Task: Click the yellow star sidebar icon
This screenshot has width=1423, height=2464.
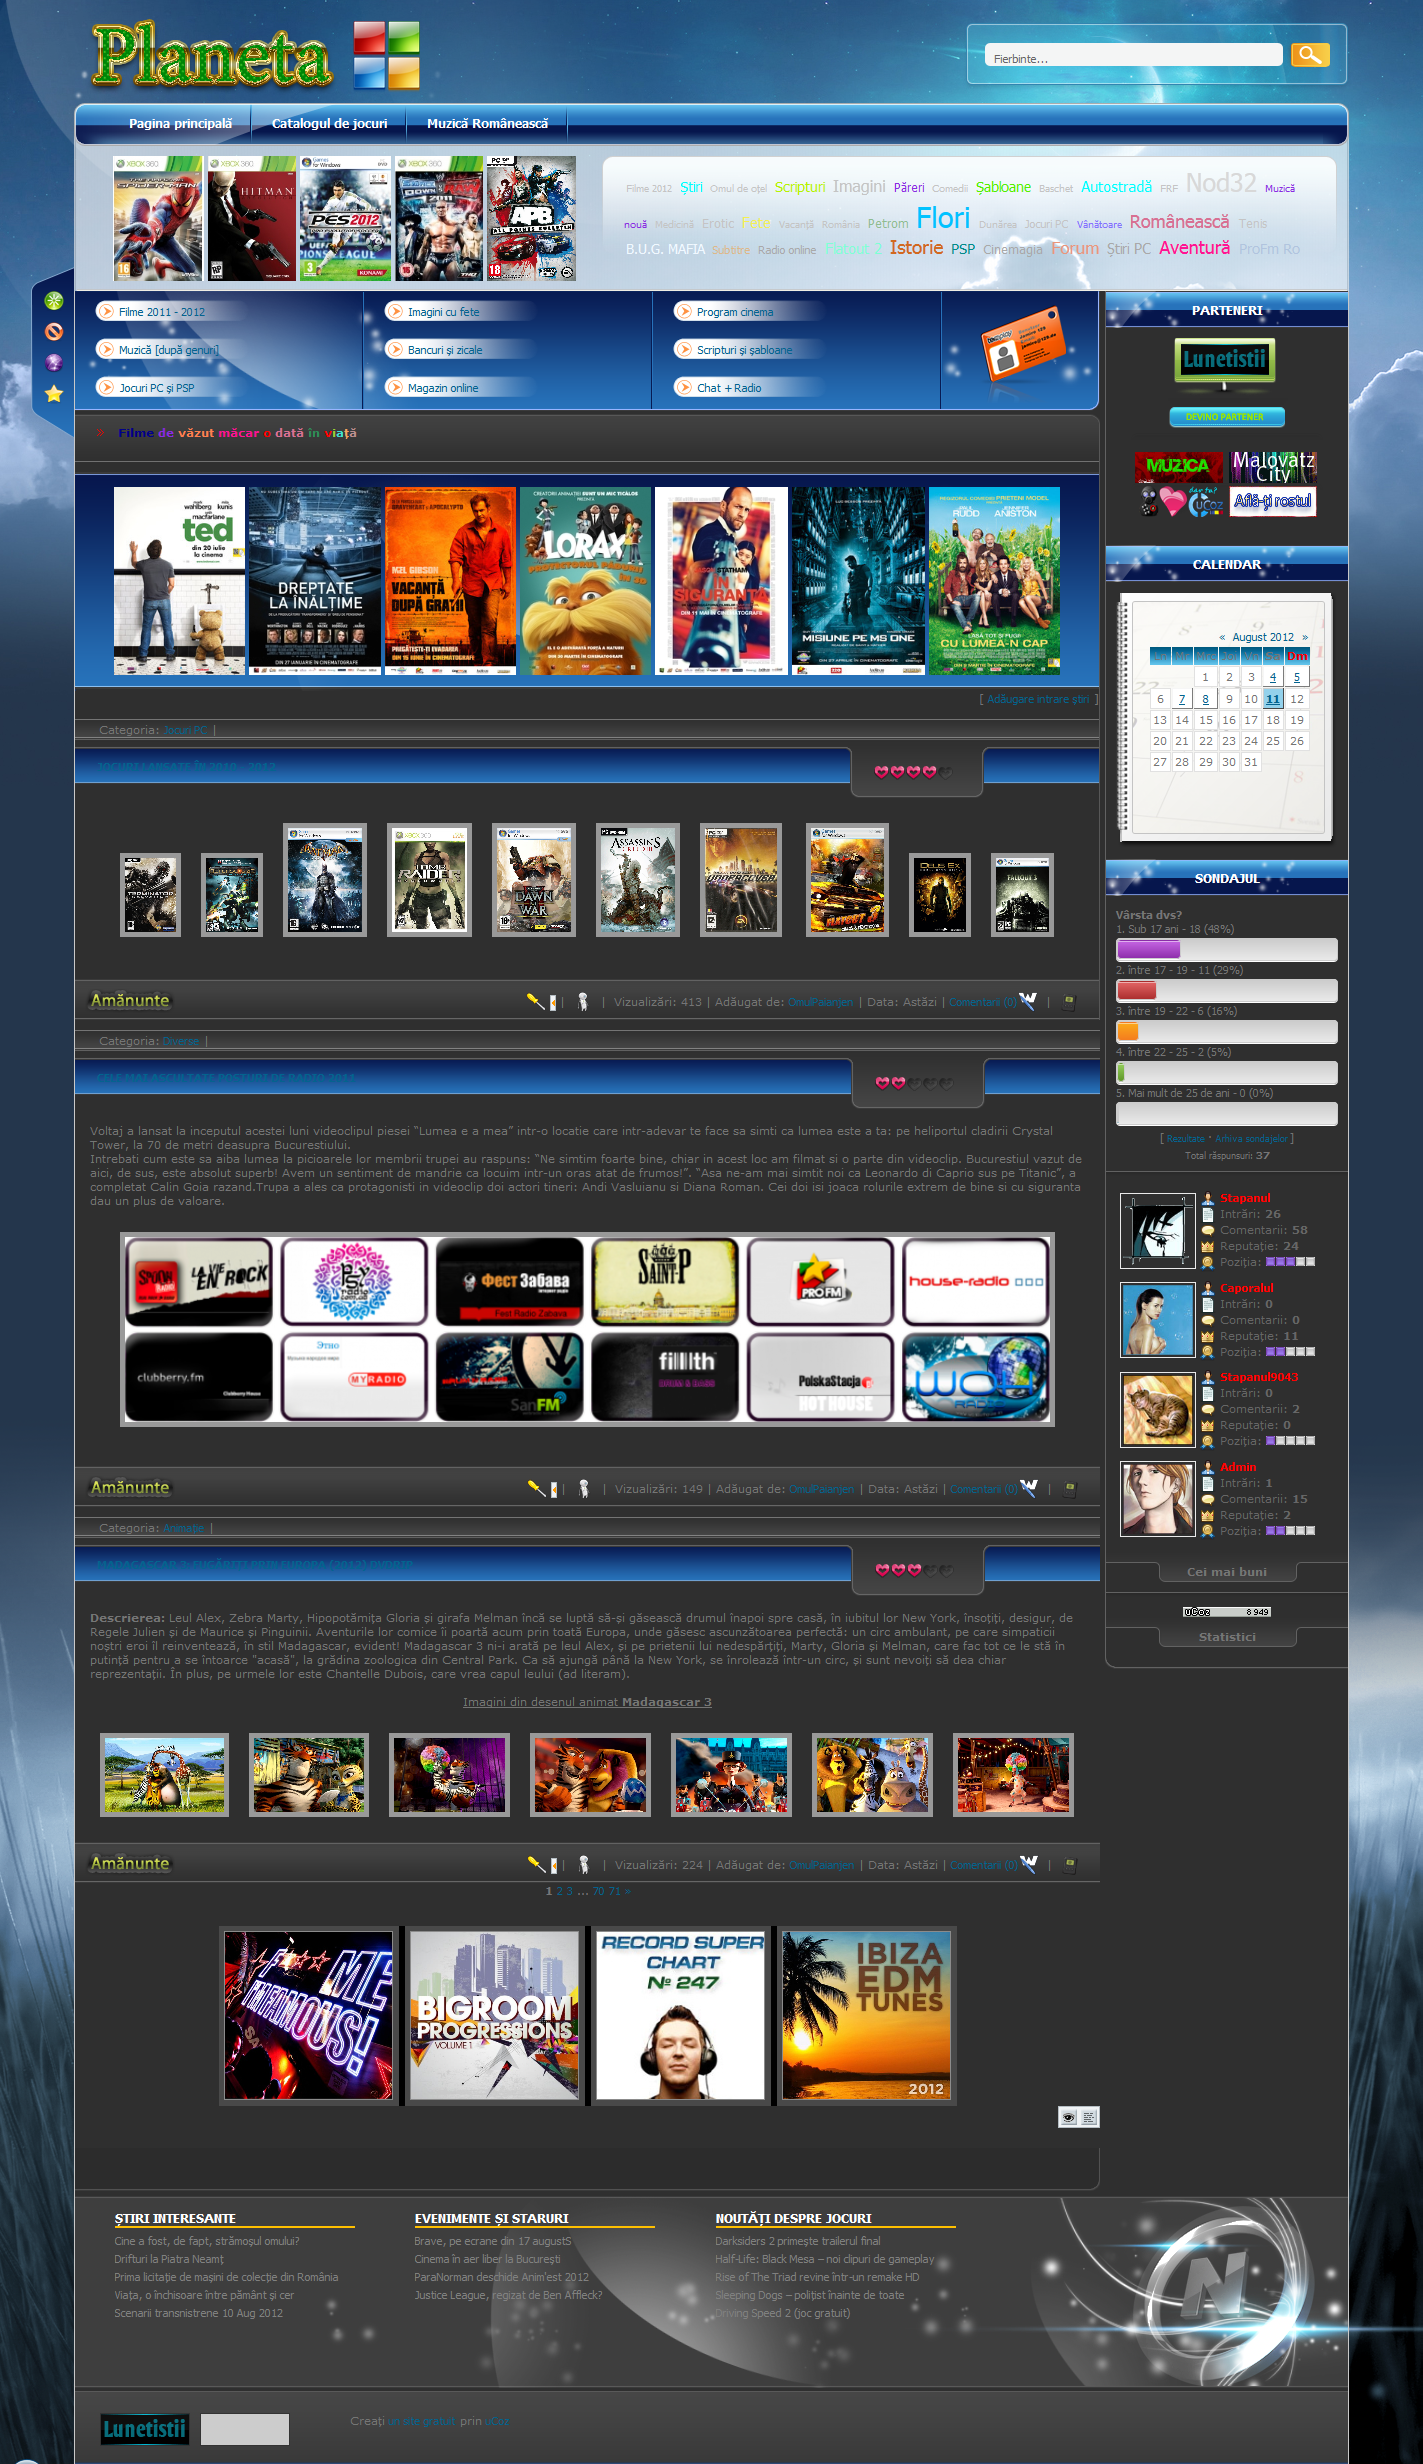Action: [54, 394]
